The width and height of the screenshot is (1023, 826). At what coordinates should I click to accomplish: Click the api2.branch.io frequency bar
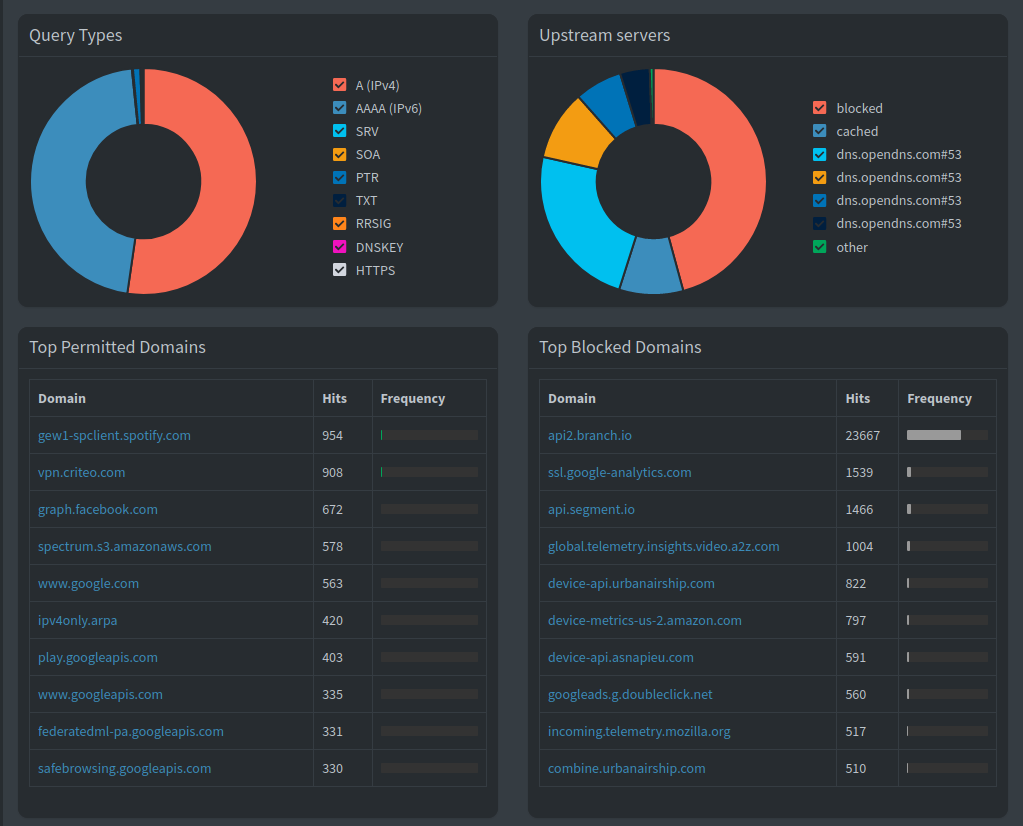click(x=947, y=435)
